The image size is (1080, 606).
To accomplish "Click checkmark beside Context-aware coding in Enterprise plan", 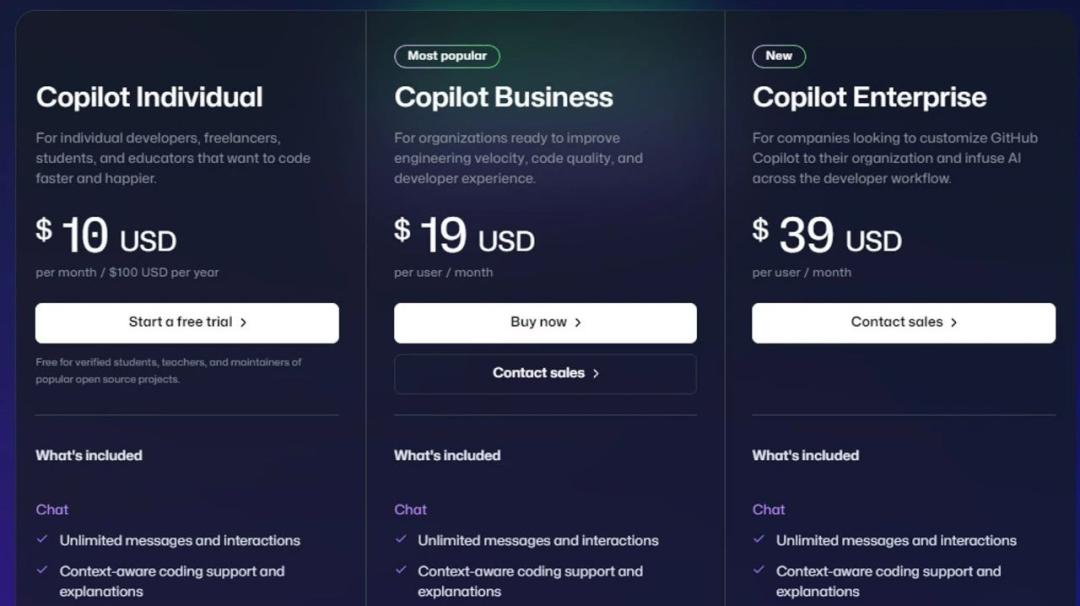I will 758,570.
